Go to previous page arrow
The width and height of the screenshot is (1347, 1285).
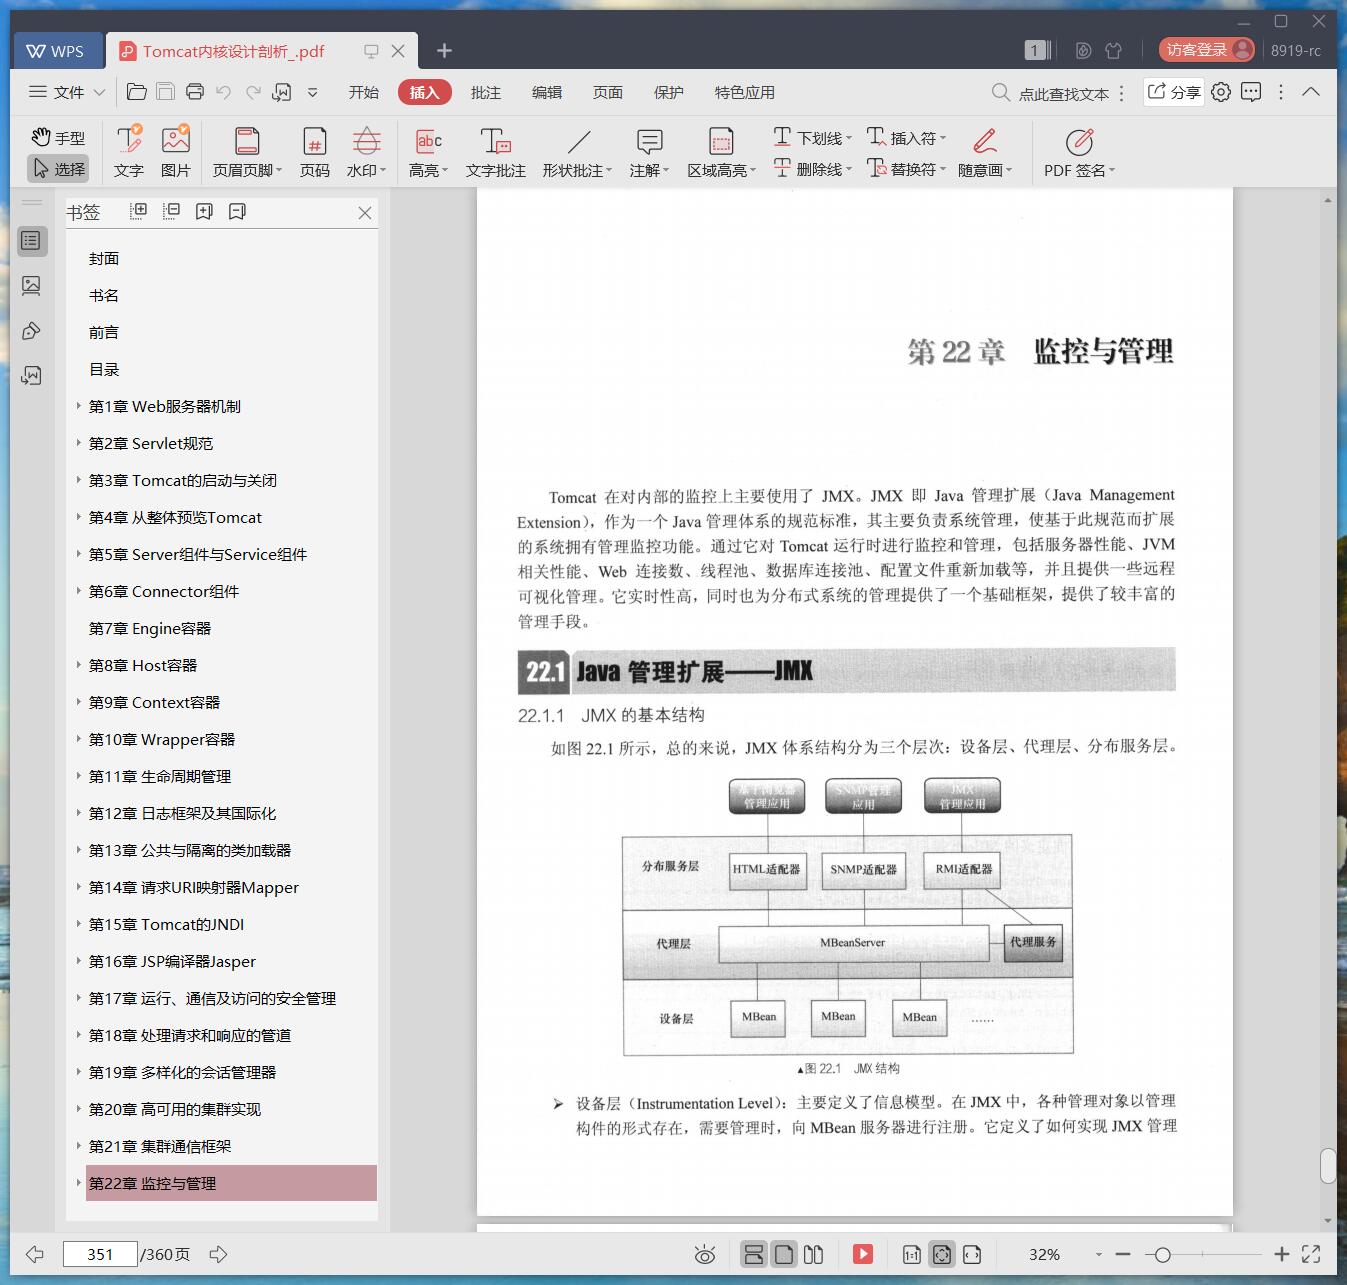[x=35, y=1254]
